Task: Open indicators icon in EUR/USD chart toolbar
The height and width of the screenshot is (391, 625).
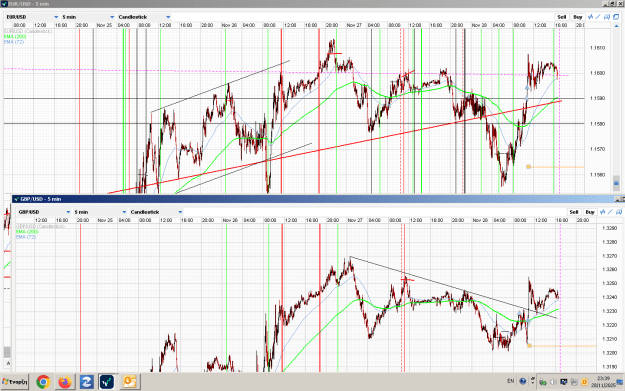Action: [590, 17]
